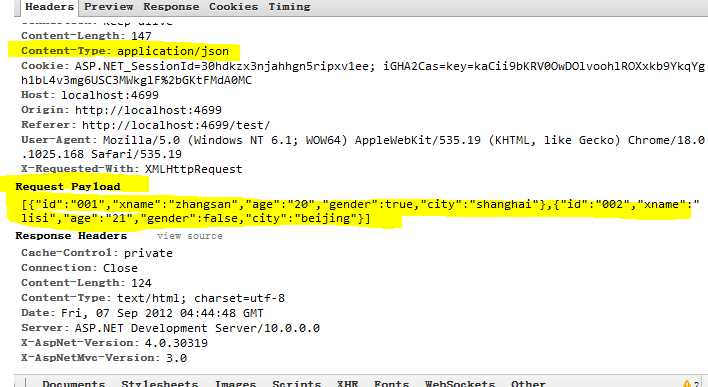The height and width of the screenshot is (387, 708).
Task: Open the Preview tab
Action: point(108,7)
